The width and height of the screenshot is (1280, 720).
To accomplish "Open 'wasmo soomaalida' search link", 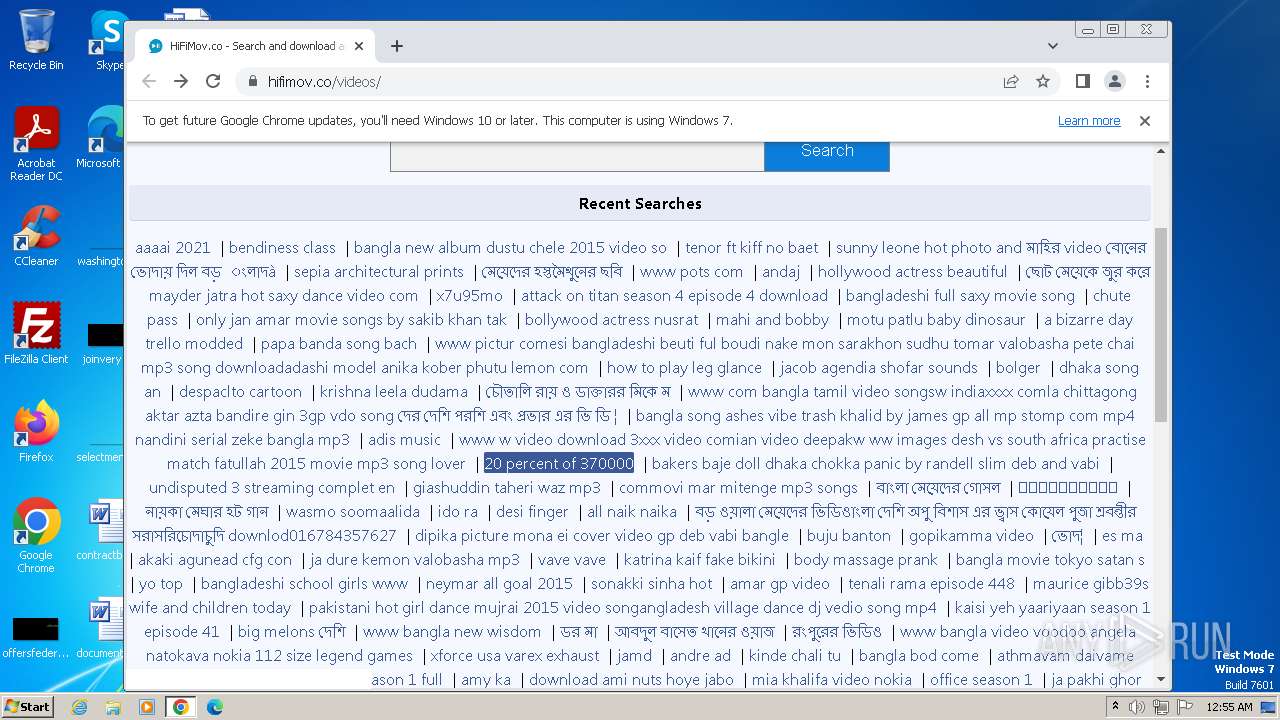I will tap(353, 512).
